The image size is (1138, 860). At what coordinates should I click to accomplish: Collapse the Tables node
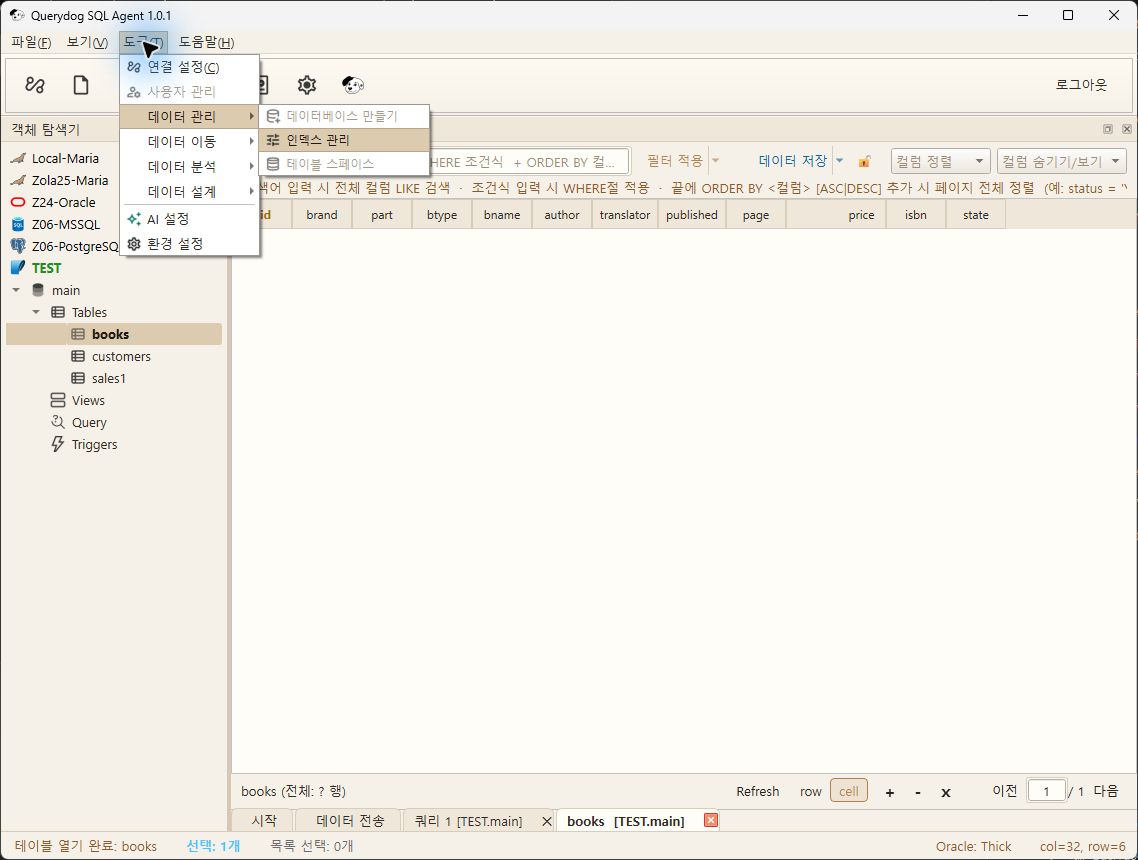(36, 312)
